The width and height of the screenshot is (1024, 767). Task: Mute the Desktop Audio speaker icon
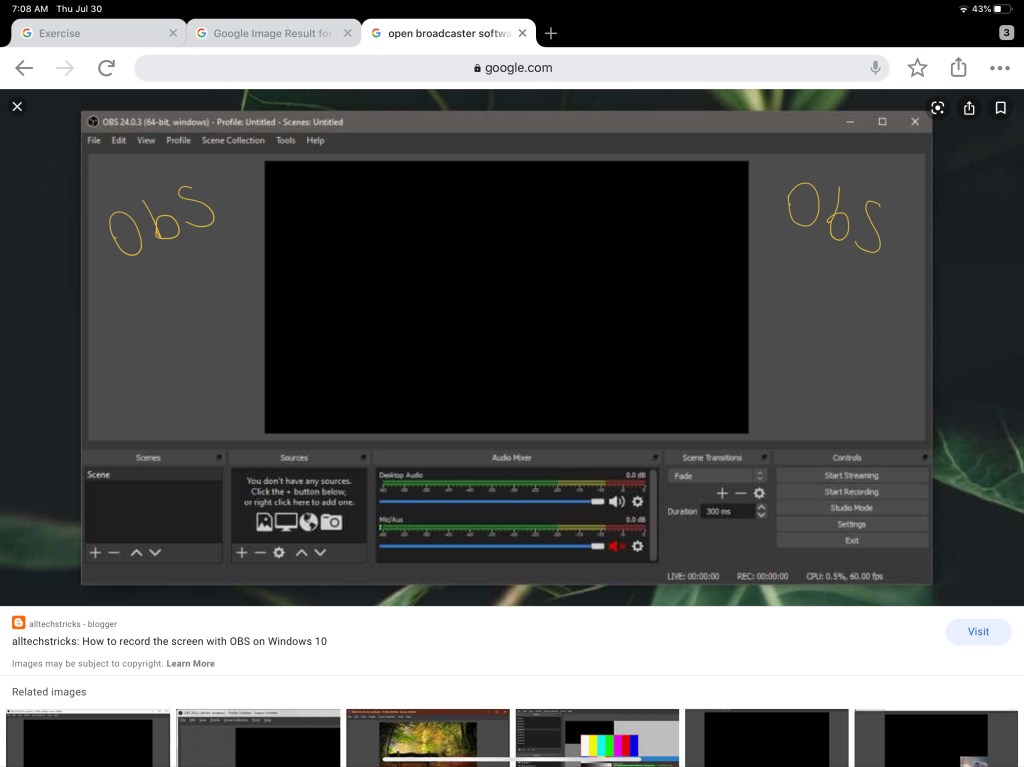617,502
